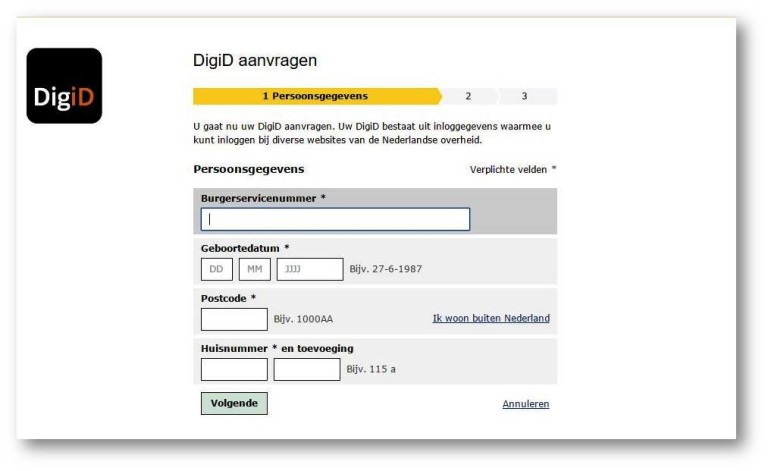
Task: Select step 2 in the progress bar
Action: pyautogui.click(x=469, y=96)
